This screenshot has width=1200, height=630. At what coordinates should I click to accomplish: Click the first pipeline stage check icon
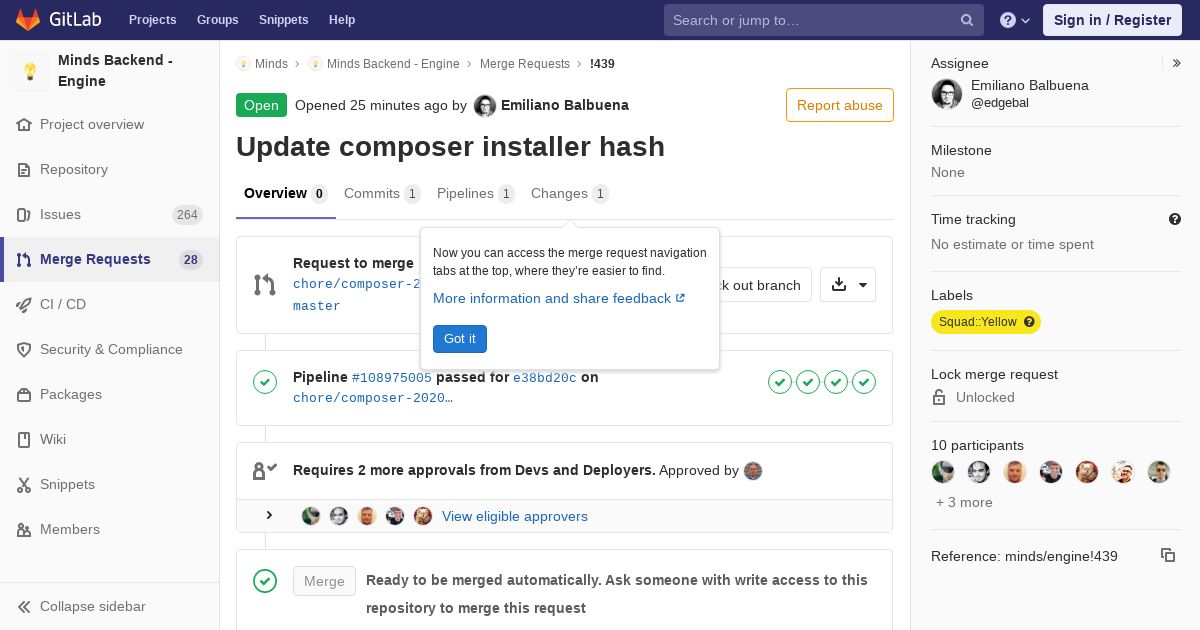pyautogui.click(x=780, y=382)
